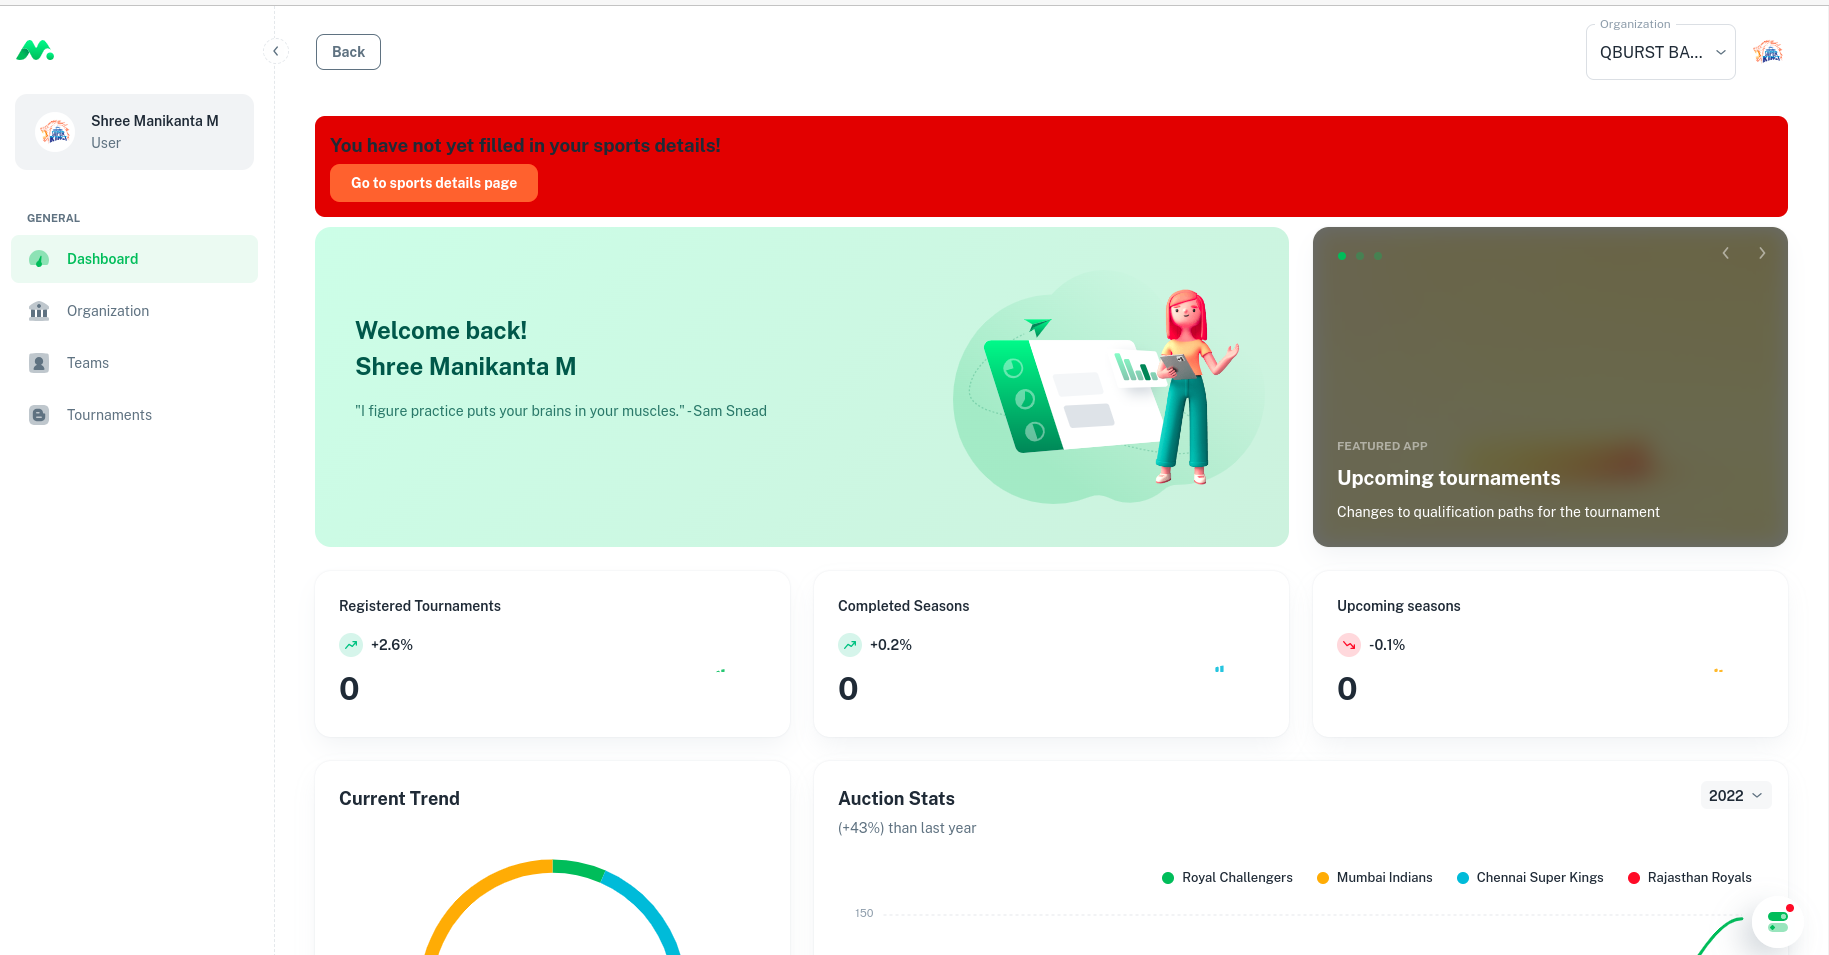Viewport: 1829px width, 955px height.
Task: Click Go to sports details page
Action: [x=434, y=183]
